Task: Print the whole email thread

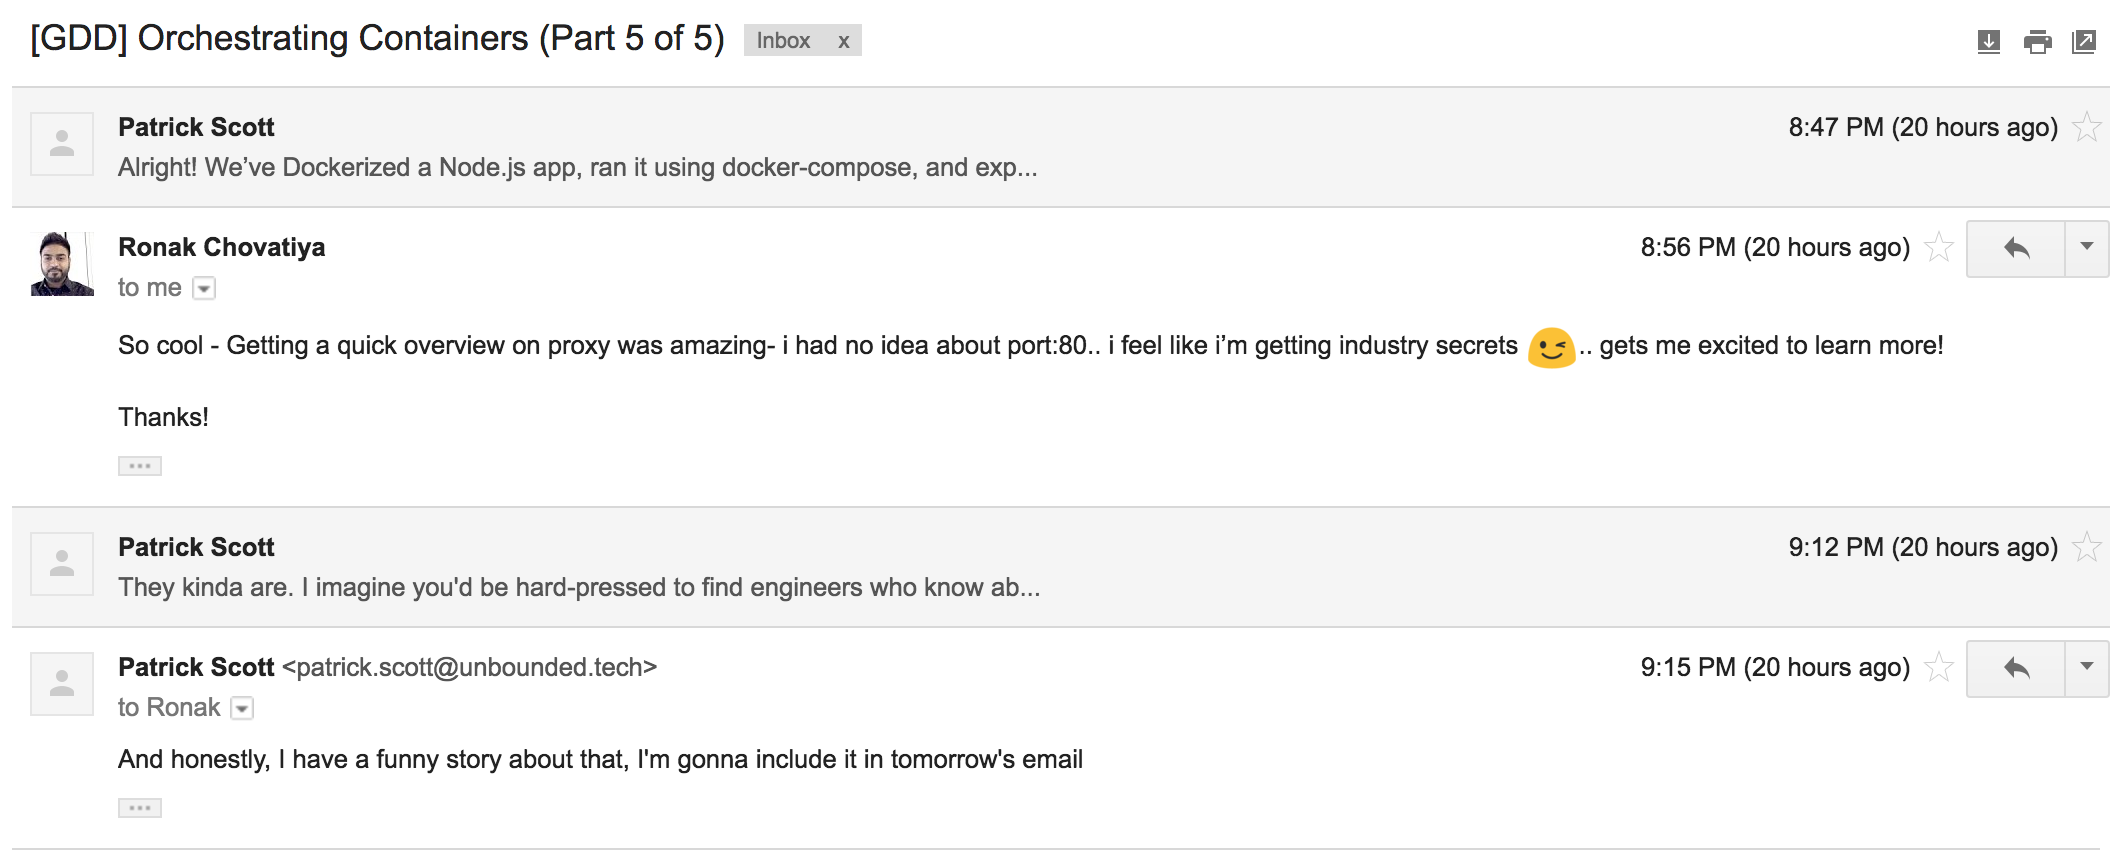Action: 2037,42
